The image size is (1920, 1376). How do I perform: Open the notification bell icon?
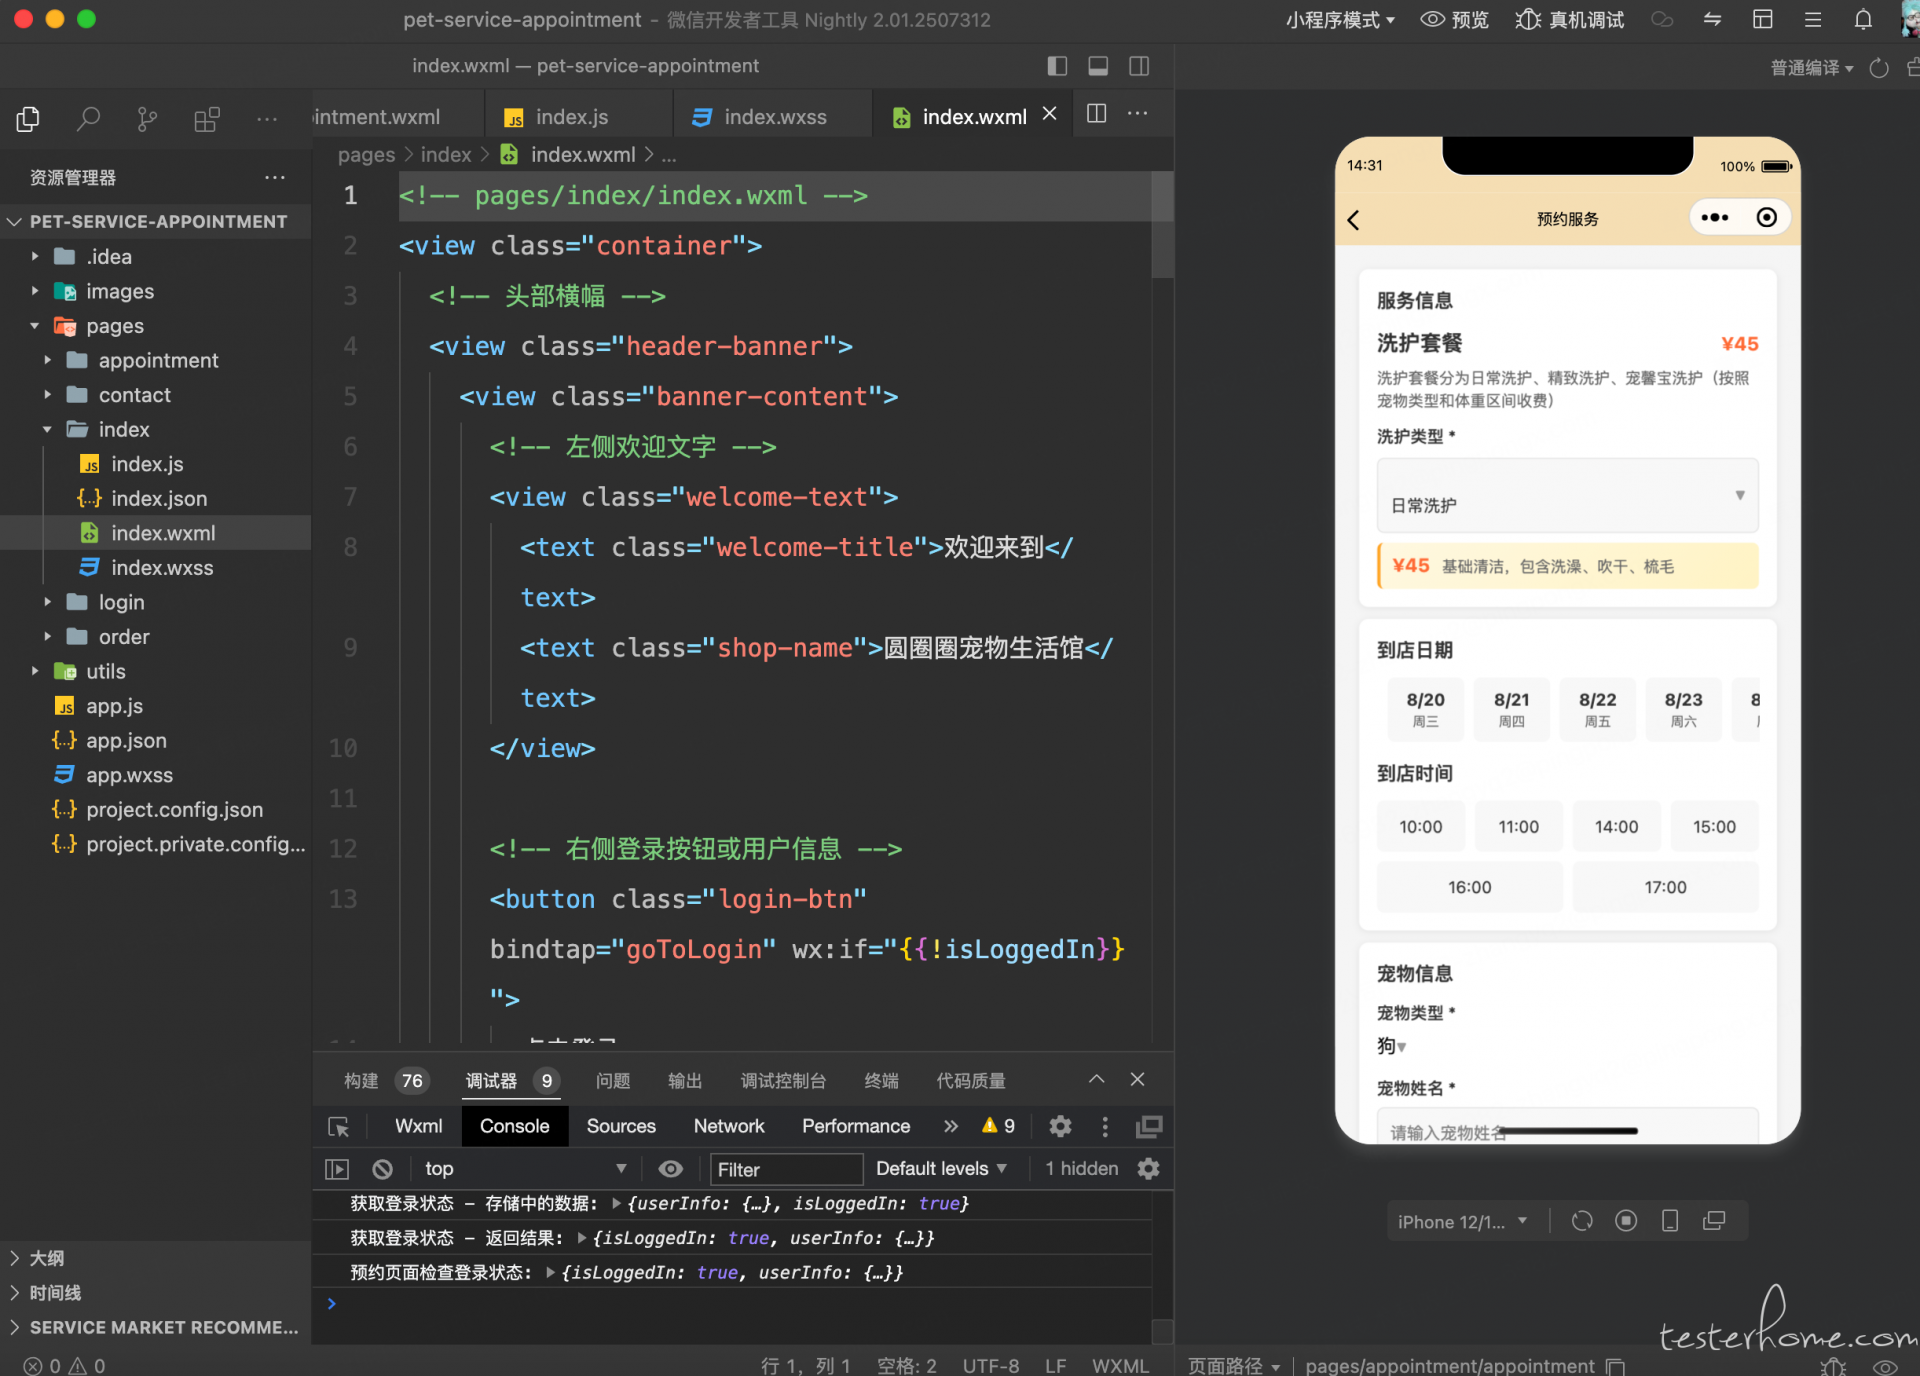point(1863,20)
